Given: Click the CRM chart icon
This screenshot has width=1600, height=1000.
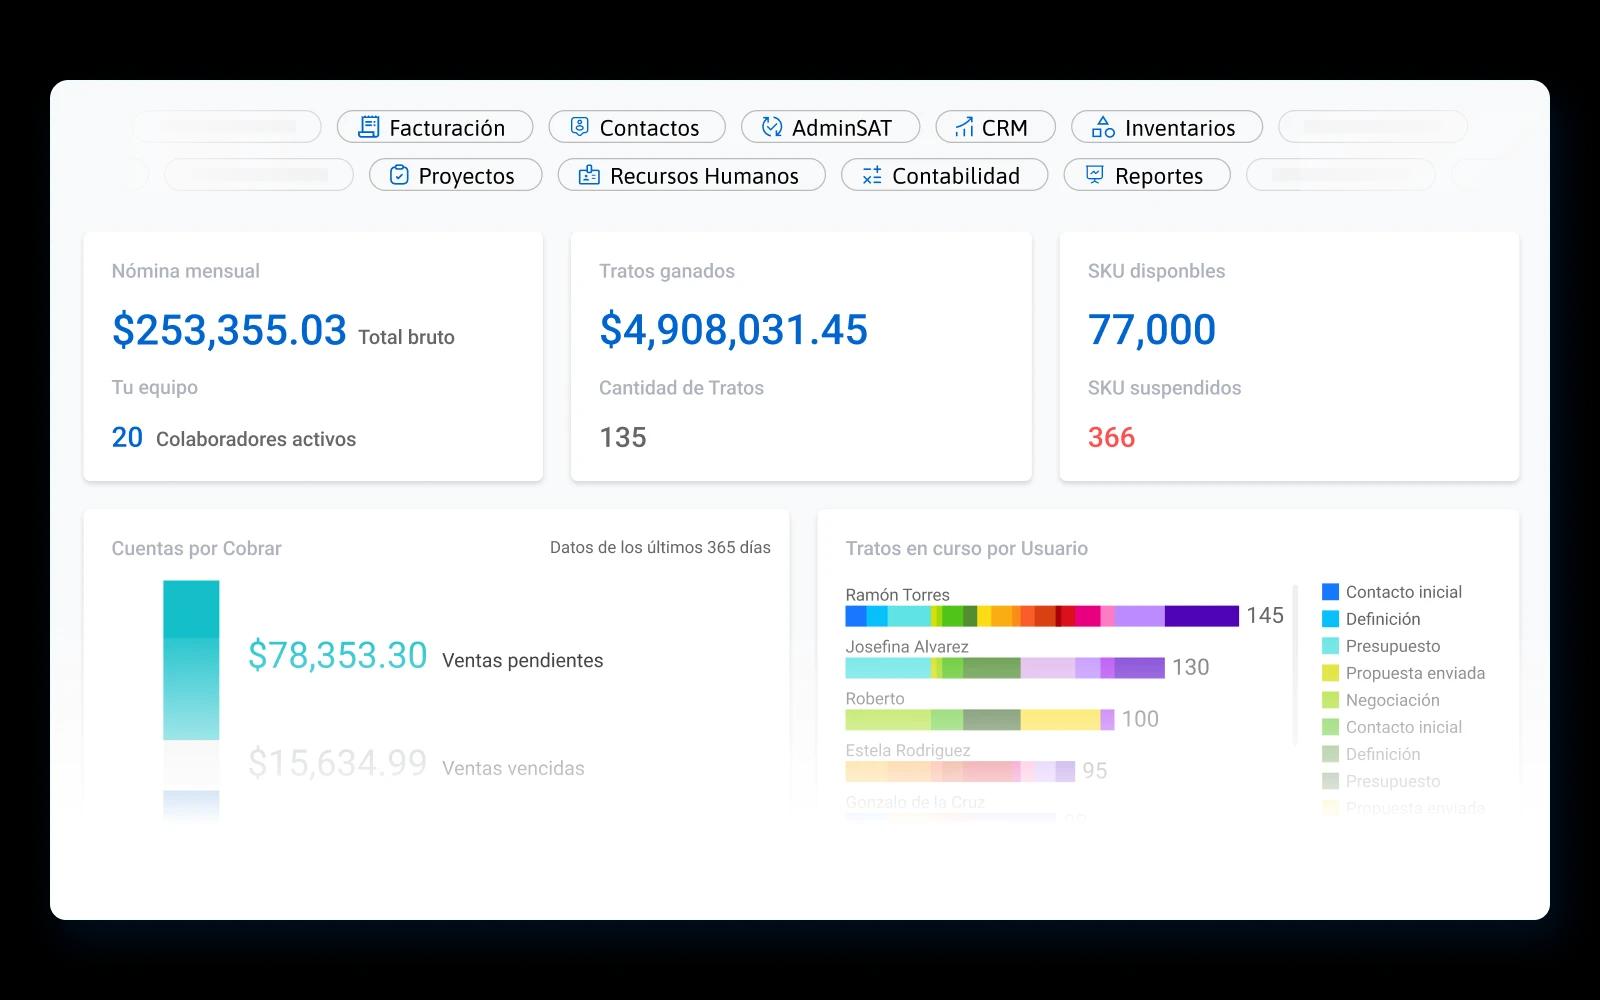Looking at the screenshot, I should coord(964,127).
